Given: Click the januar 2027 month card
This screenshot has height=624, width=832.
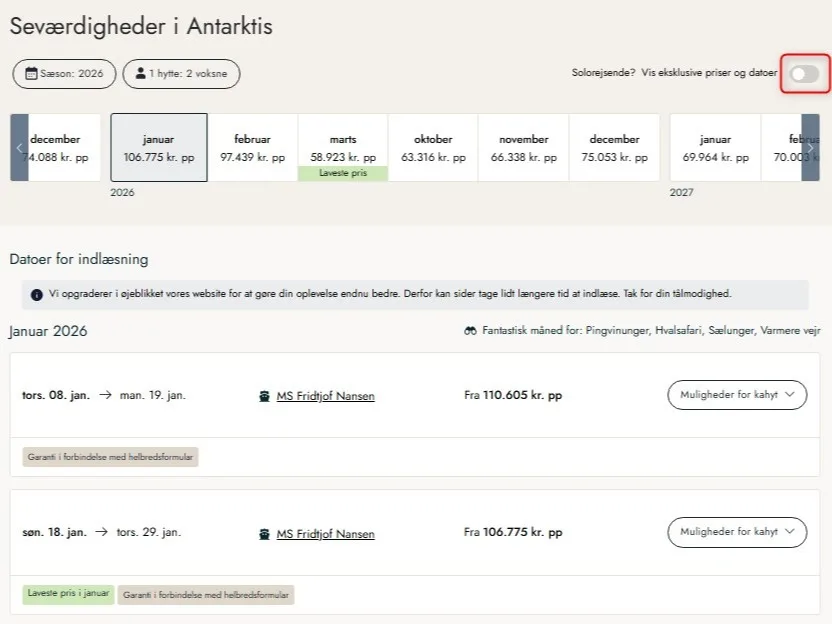Looking at the screenshot, I should coord(714,147).
